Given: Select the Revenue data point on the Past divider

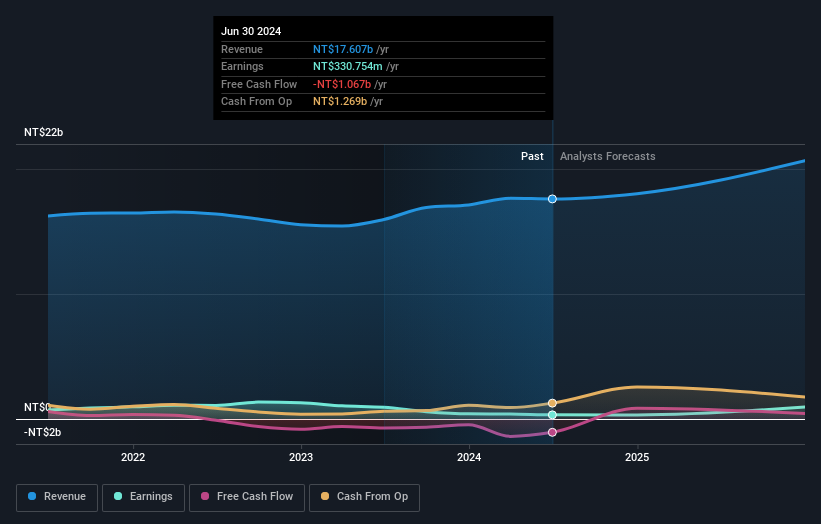Looking at the screenshot, I should [552, 199].
